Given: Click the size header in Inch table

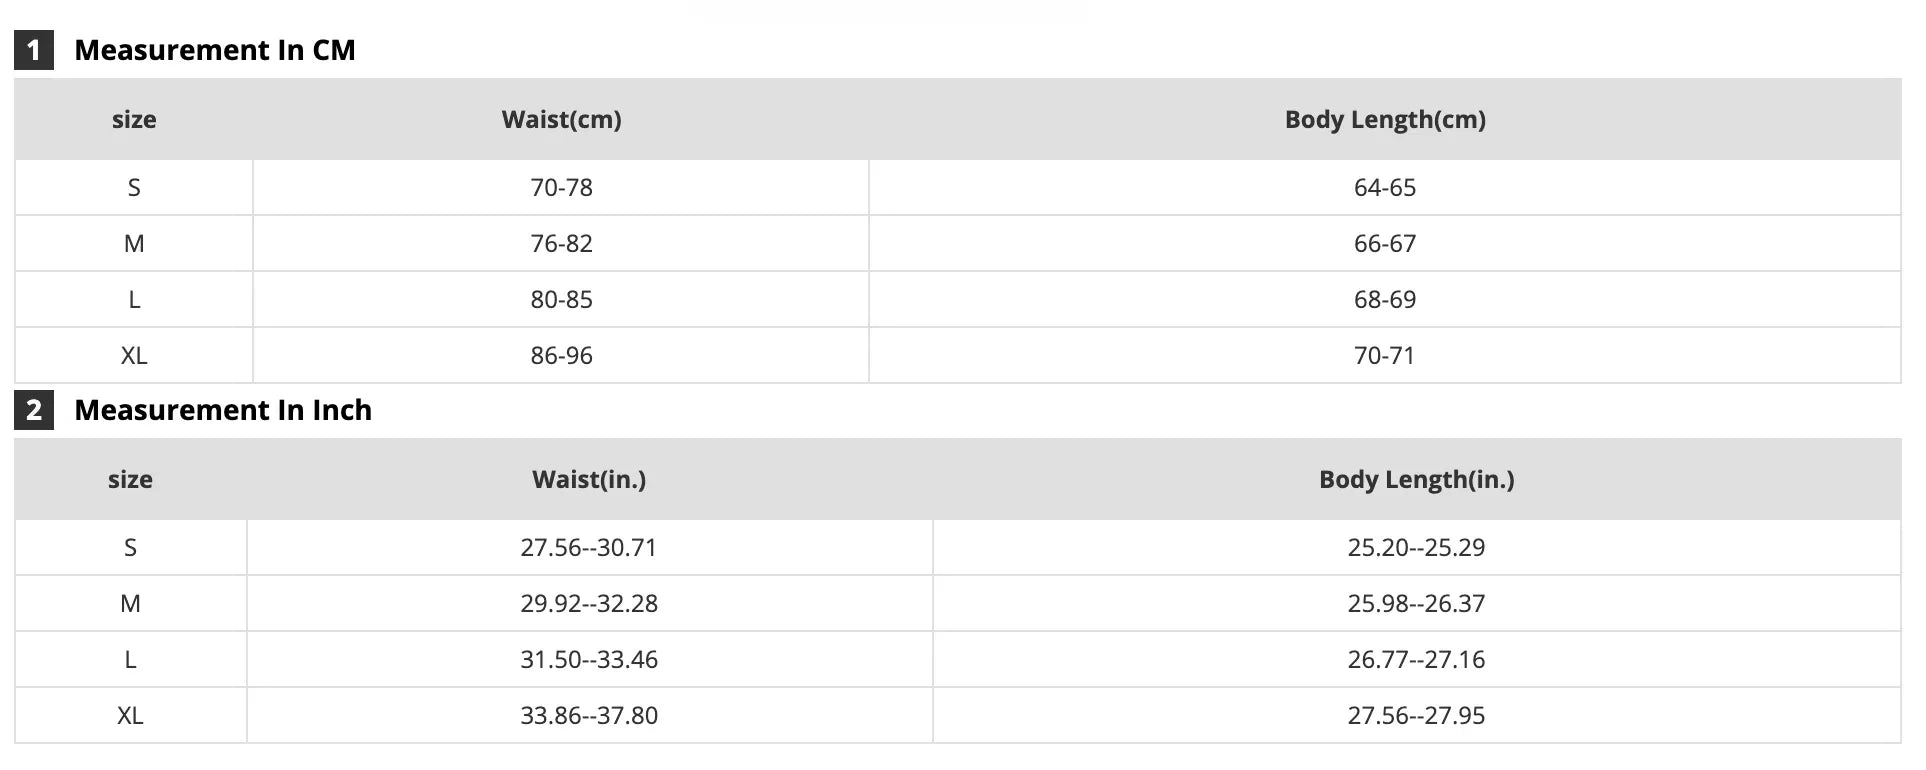Looking at the screenshot, I should (x=130, y=480).
